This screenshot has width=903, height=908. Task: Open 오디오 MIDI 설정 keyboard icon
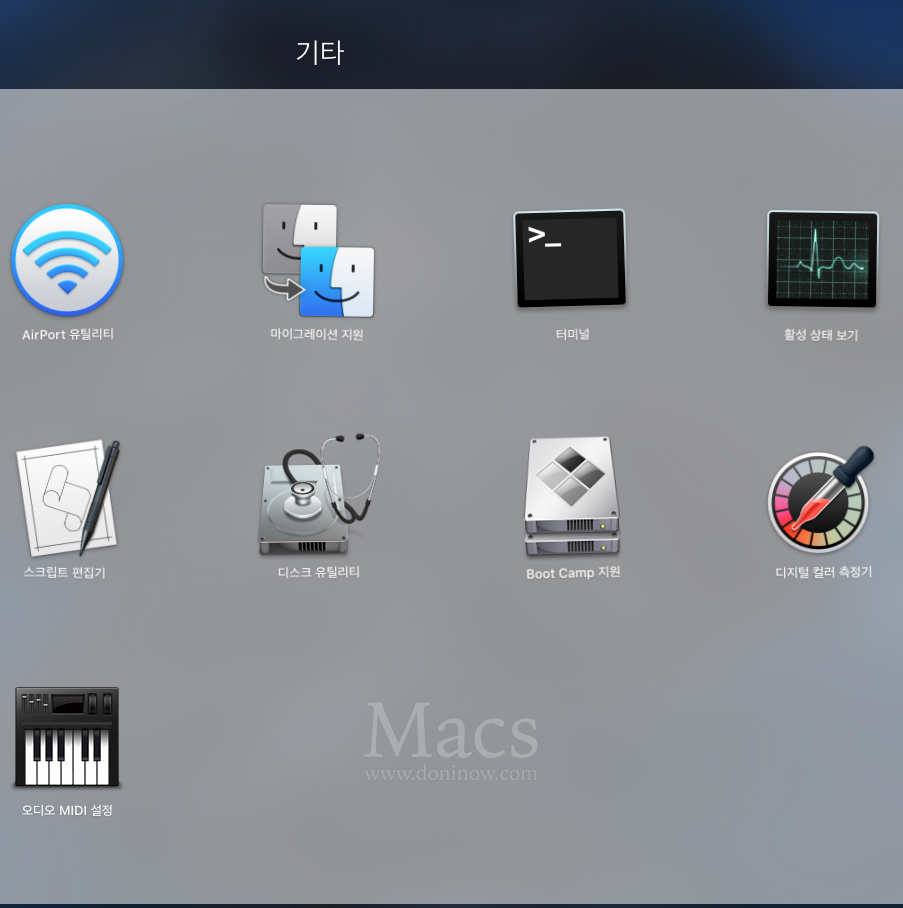[x=67, y=737]
